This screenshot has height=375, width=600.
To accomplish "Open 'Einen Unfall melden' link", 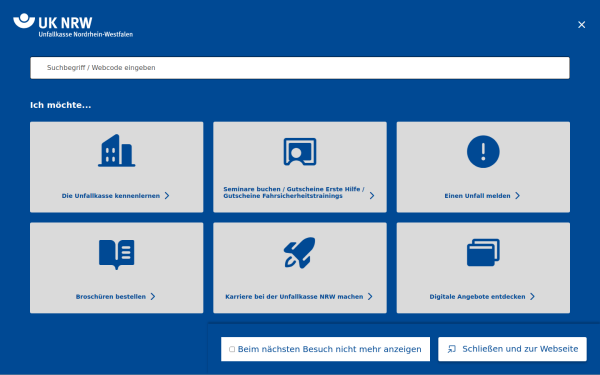I will [x=477, y=196].
